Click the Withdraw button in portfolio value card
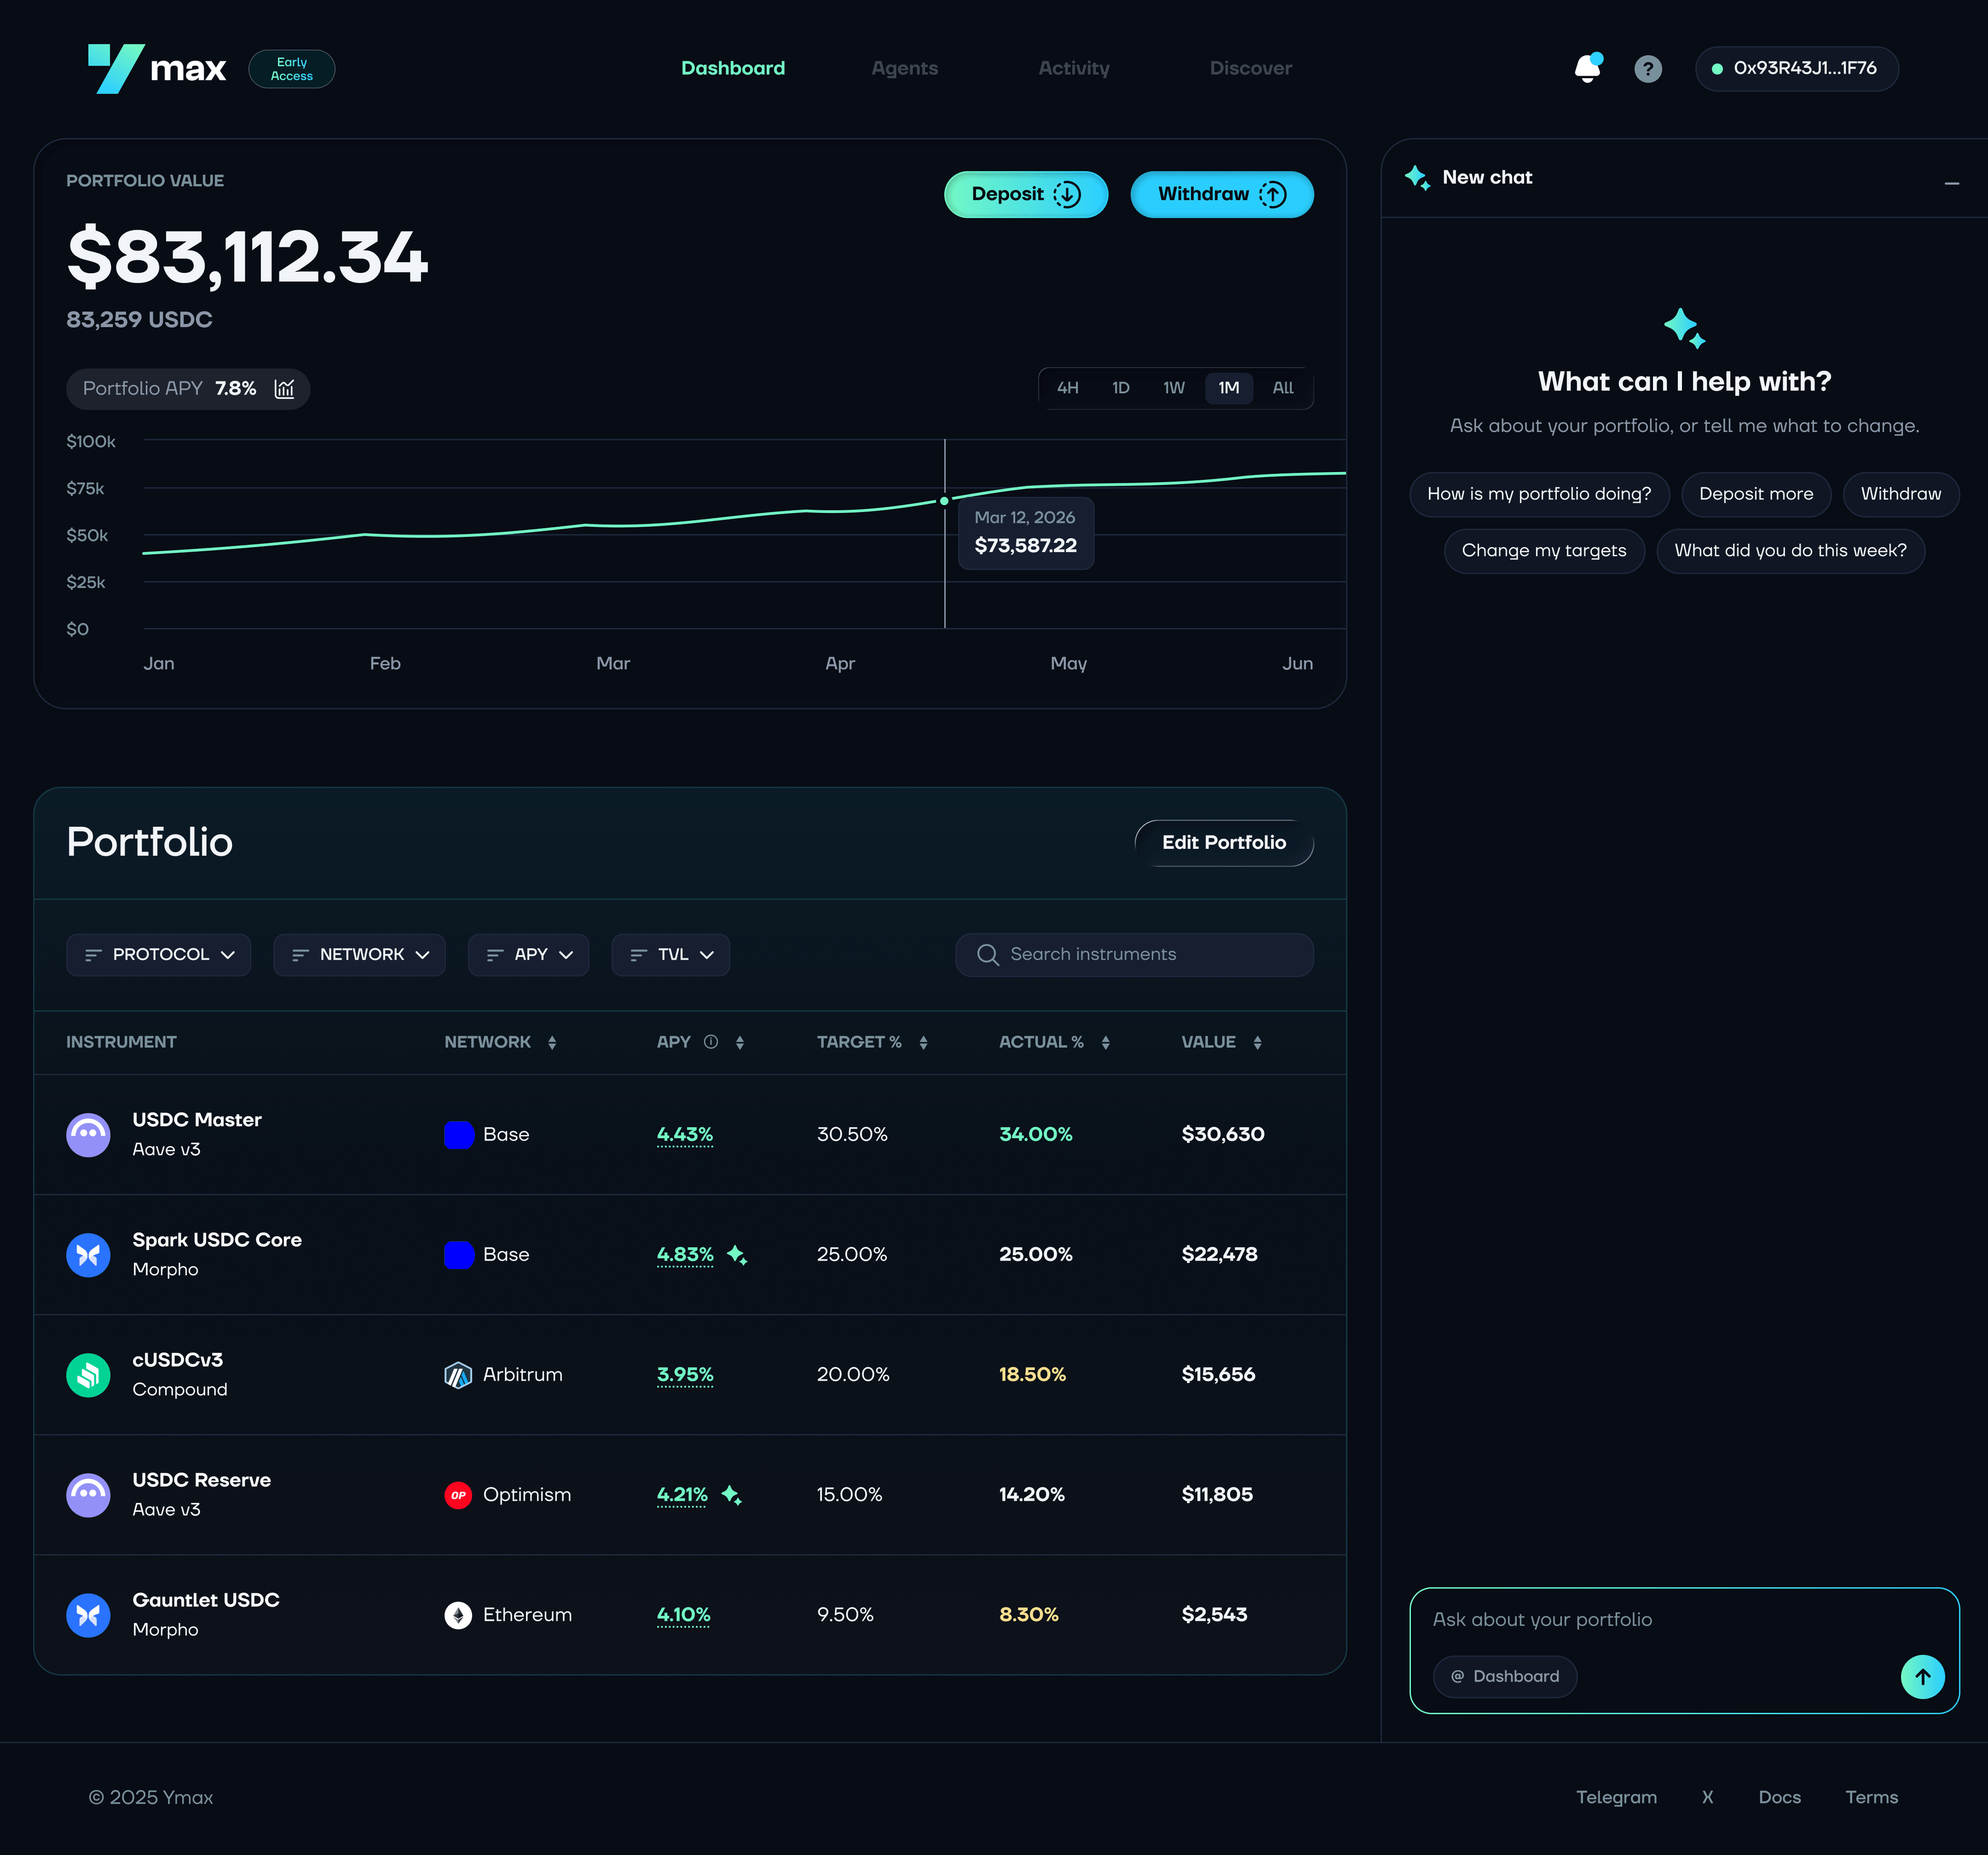The width and height of the screenshot is (1988, 1855). click(x=1221, y=195)
